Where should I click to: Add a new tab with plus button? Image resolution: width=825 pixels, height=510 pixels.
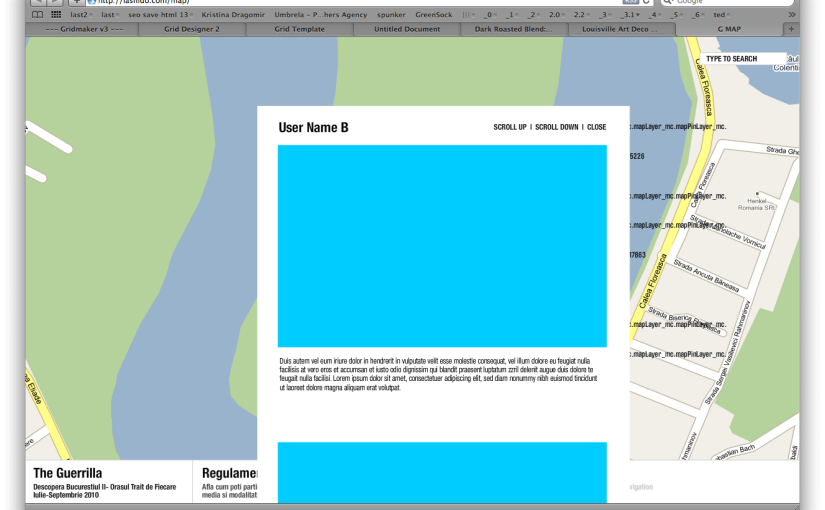point(791,29)
